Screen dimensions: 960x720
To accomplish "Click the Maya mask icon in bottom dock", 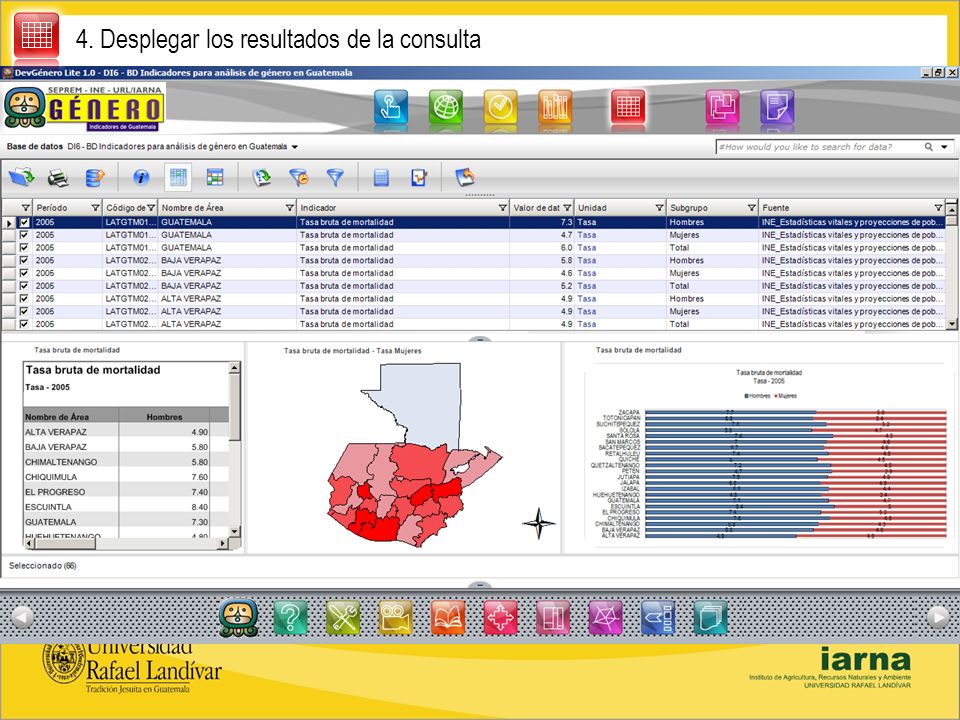I will pyautogui.click(x=239, y=617).
